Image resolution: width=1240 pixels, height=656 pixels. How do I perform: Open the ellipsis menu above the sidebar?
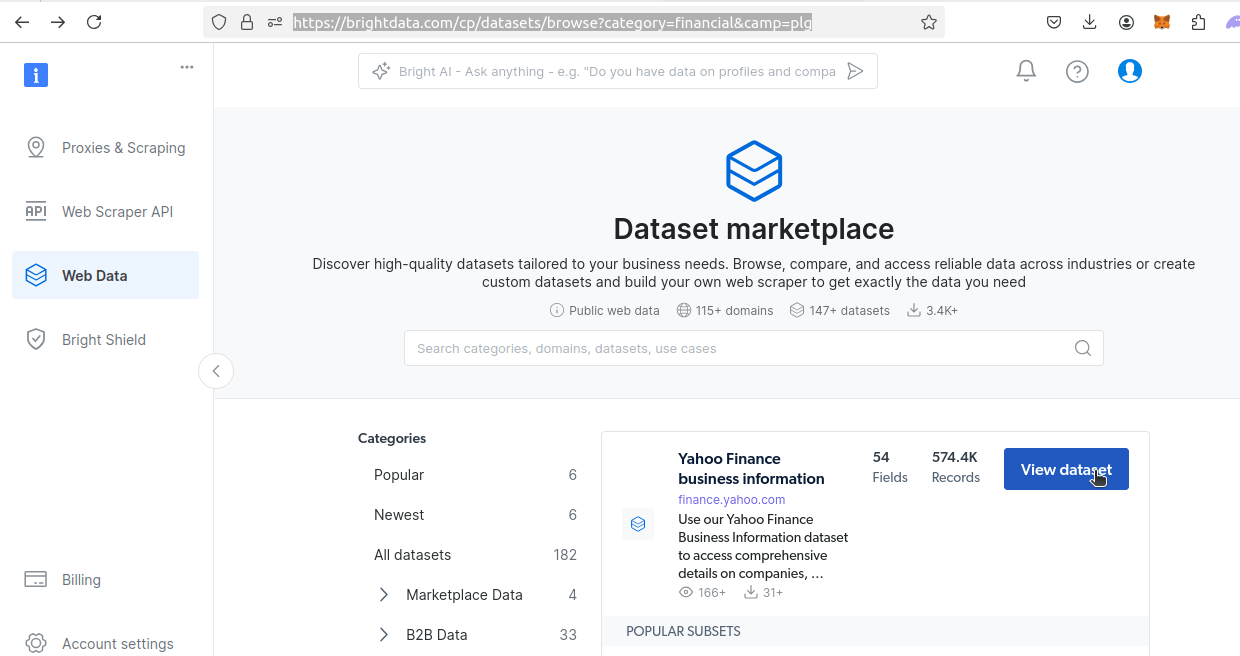(187, 66)
